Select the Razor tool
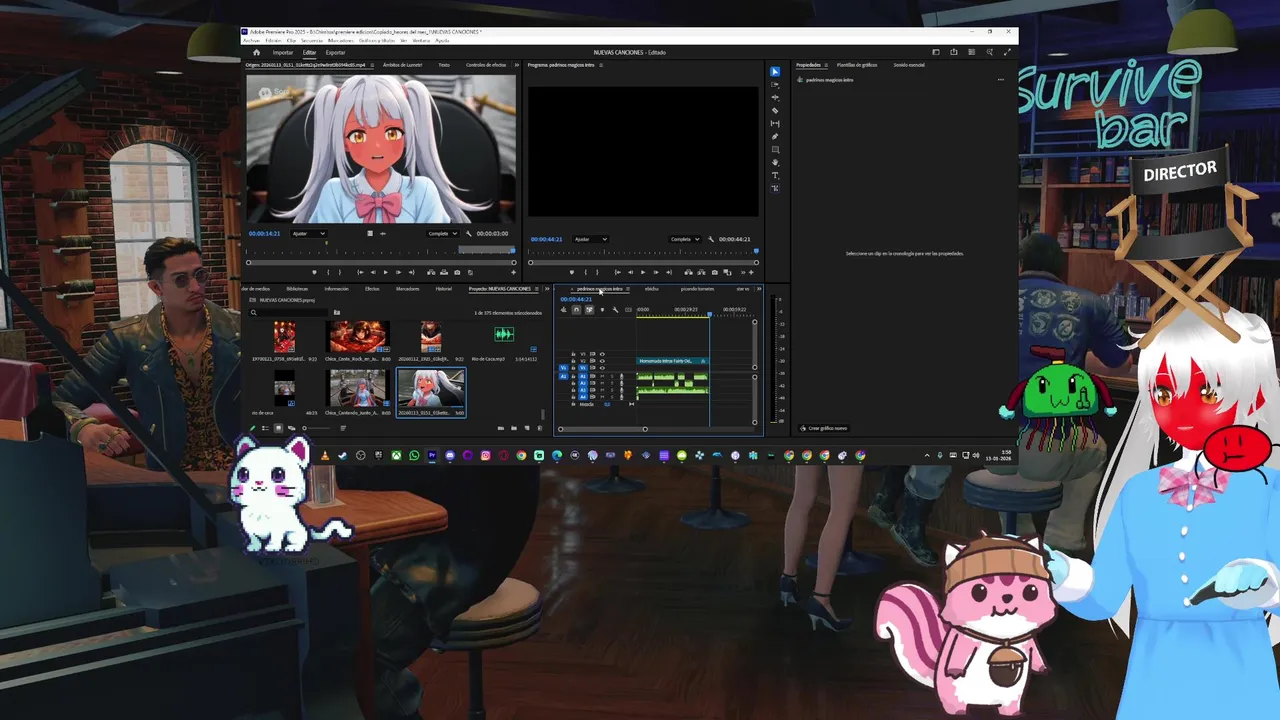This screenshot has height=720, width=1280. point(775,110)
